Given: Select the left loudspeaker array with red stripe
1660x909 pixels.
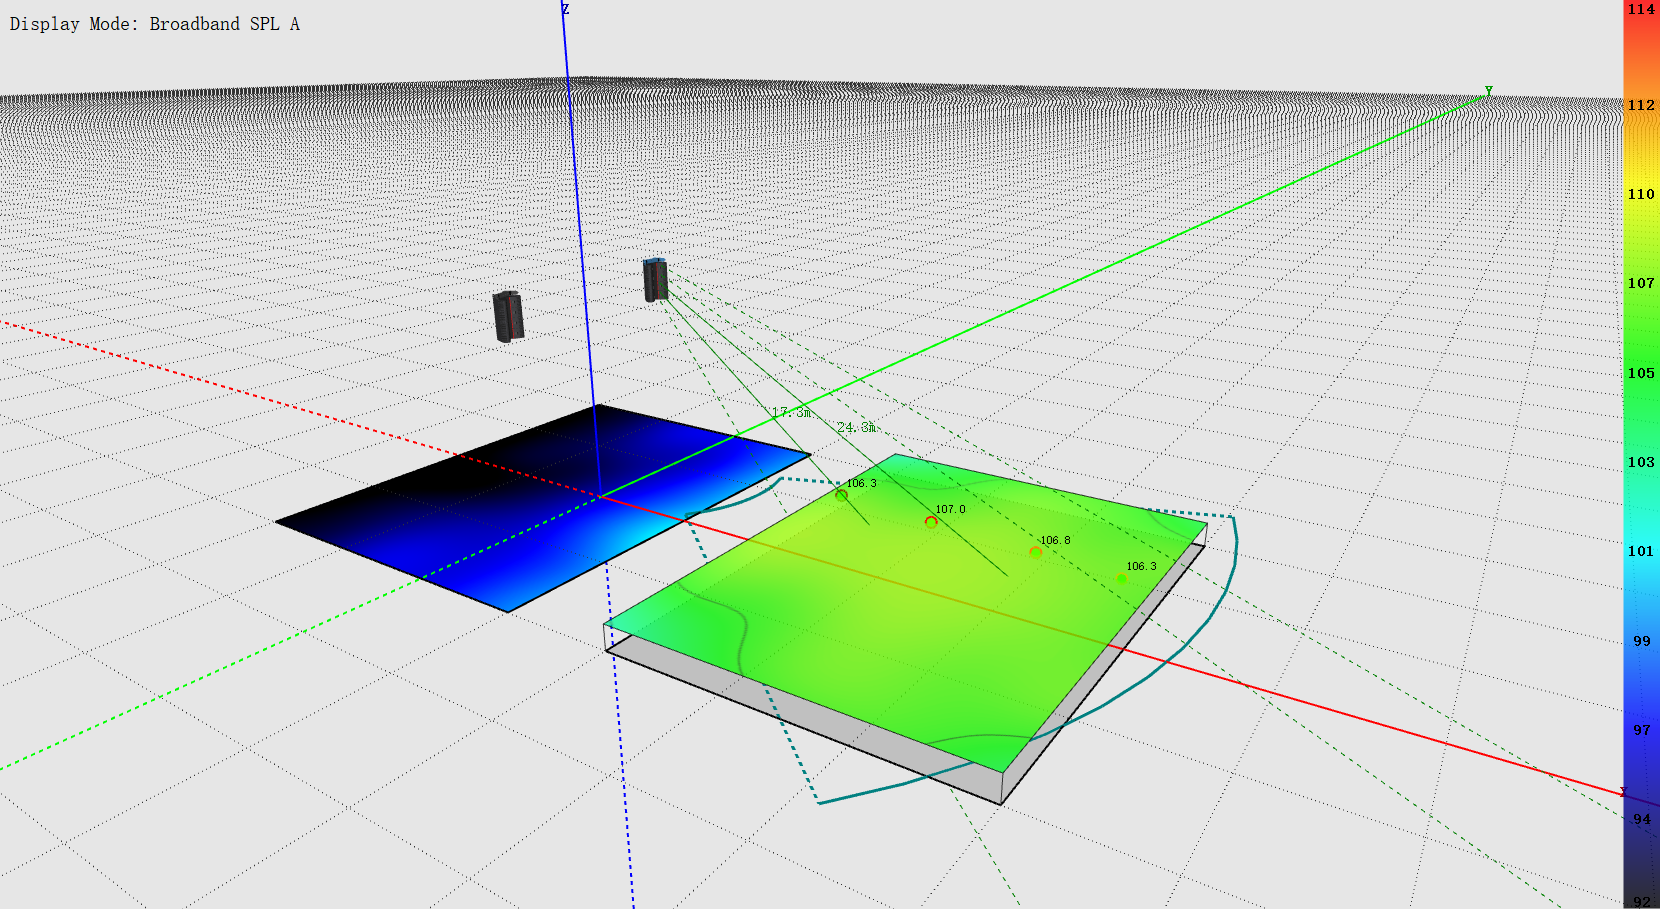Looking at the screenshot, I should 508,316.
